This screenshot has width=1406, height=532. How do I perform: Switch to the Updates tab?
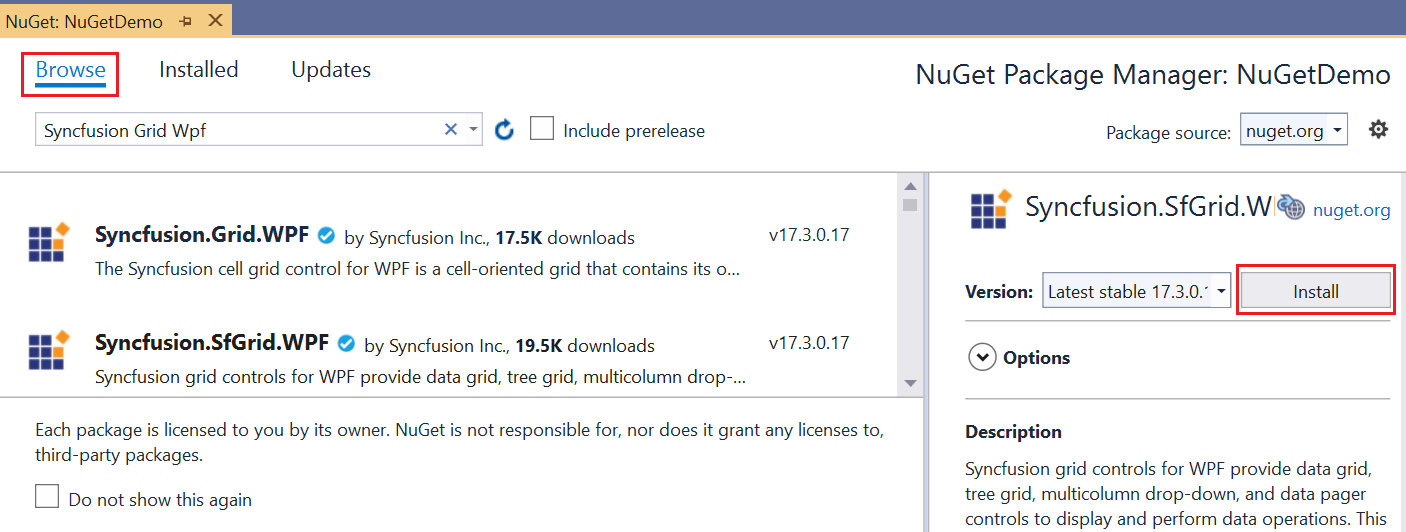(x=331, y=70)
